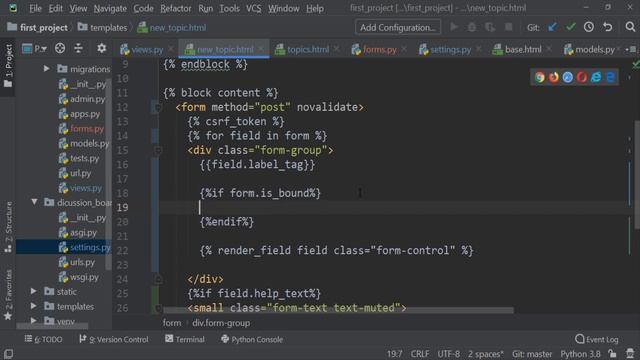Preview page in Edge browser icon

tap(610, 77)
